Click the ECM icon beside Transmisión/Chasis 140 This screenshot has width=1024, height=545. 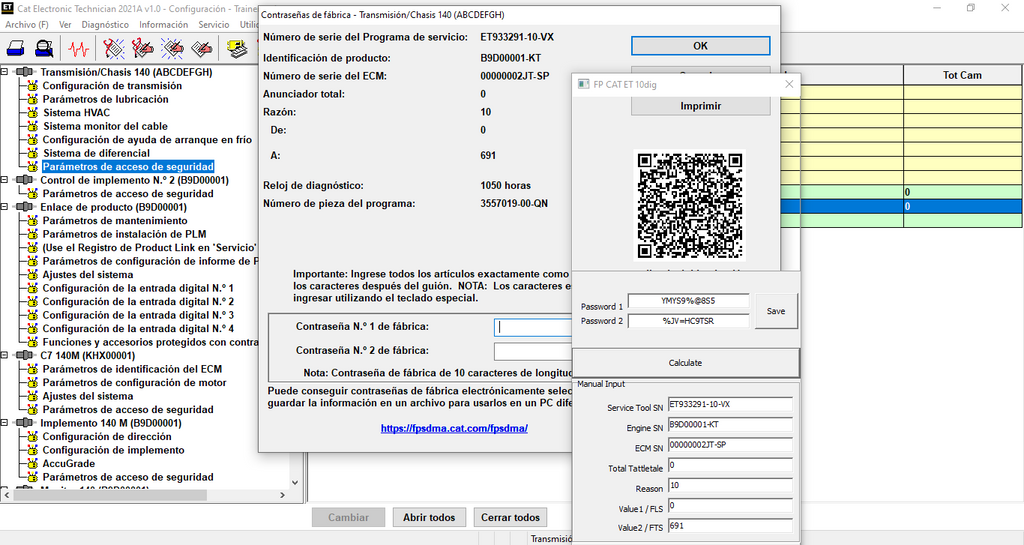(x=25, y=72)
